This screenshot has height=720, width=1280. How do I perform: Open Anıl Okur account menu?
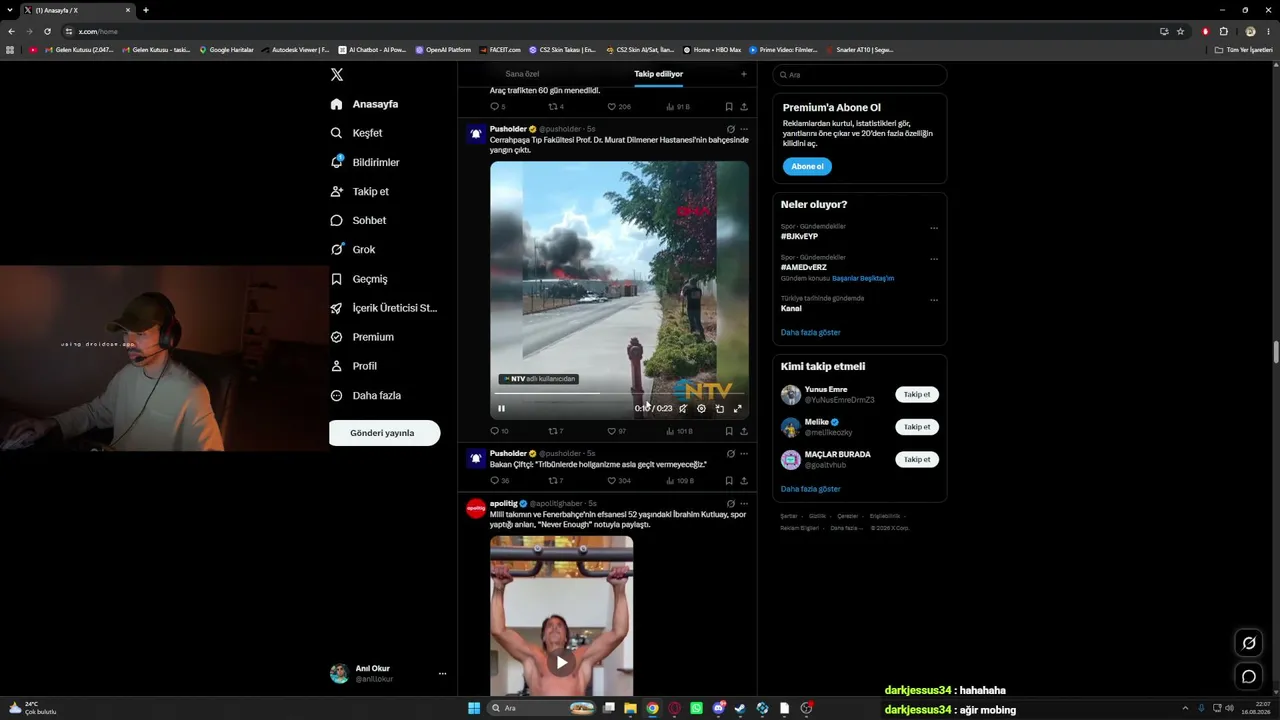388,673
